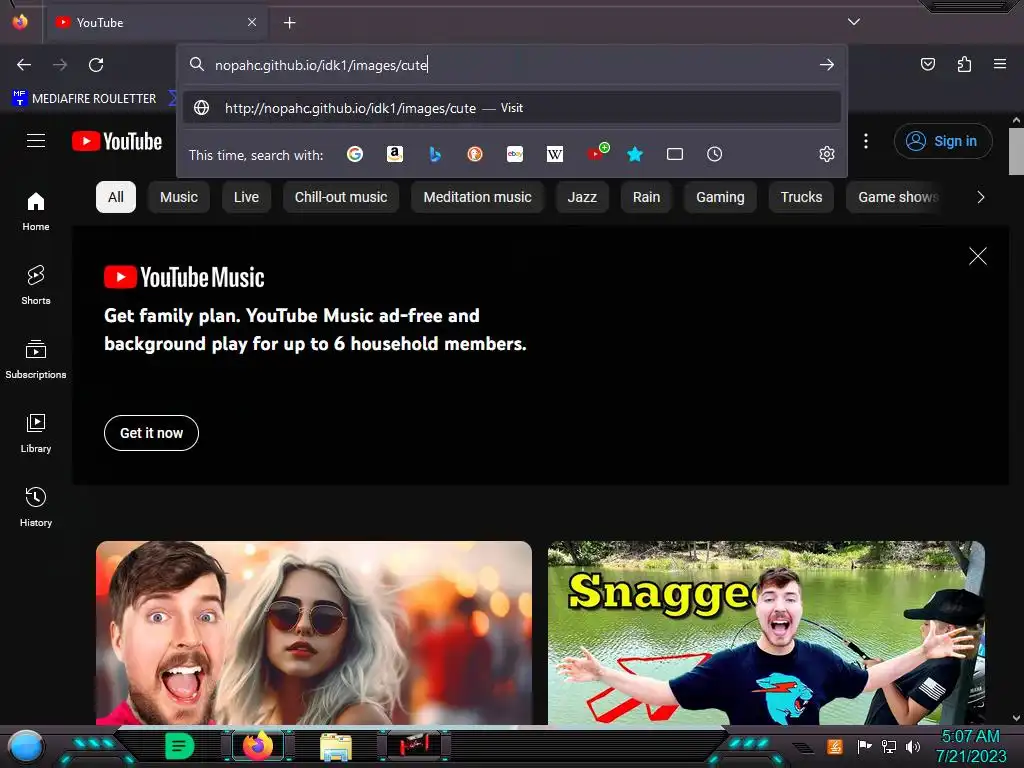
Task: Add the YouTube search engine icon
Action: [x=597, y=152]
